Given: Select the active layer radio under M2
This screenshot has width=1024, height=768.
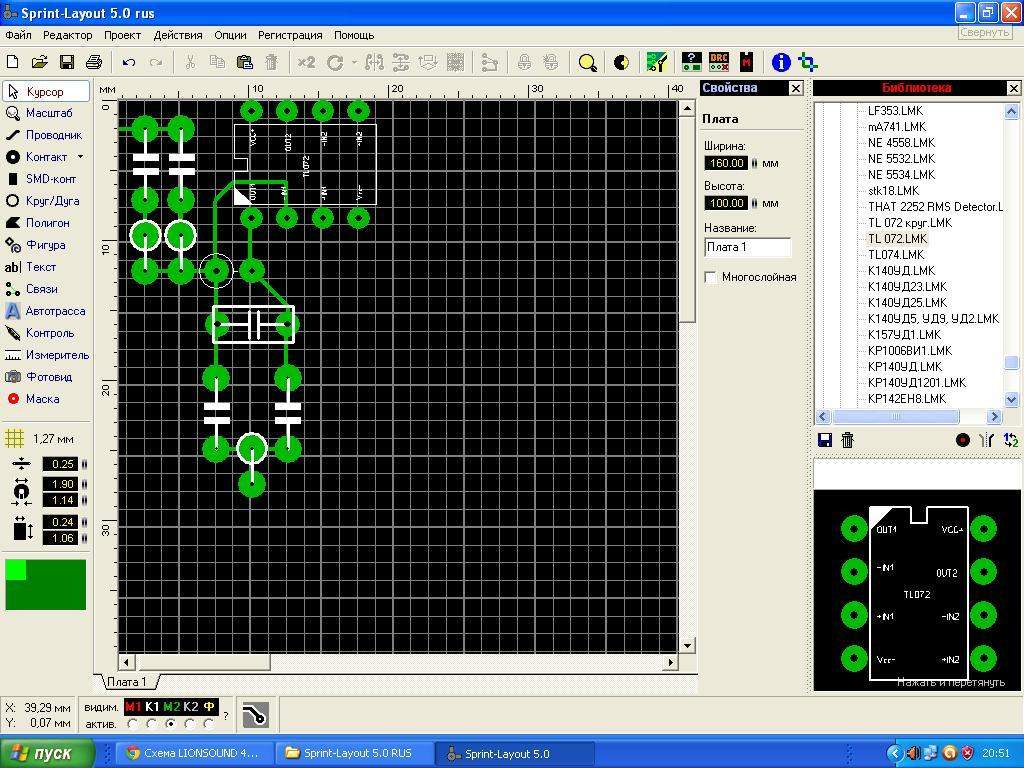Looking at the screenshot, I should (x=171, y=724).
